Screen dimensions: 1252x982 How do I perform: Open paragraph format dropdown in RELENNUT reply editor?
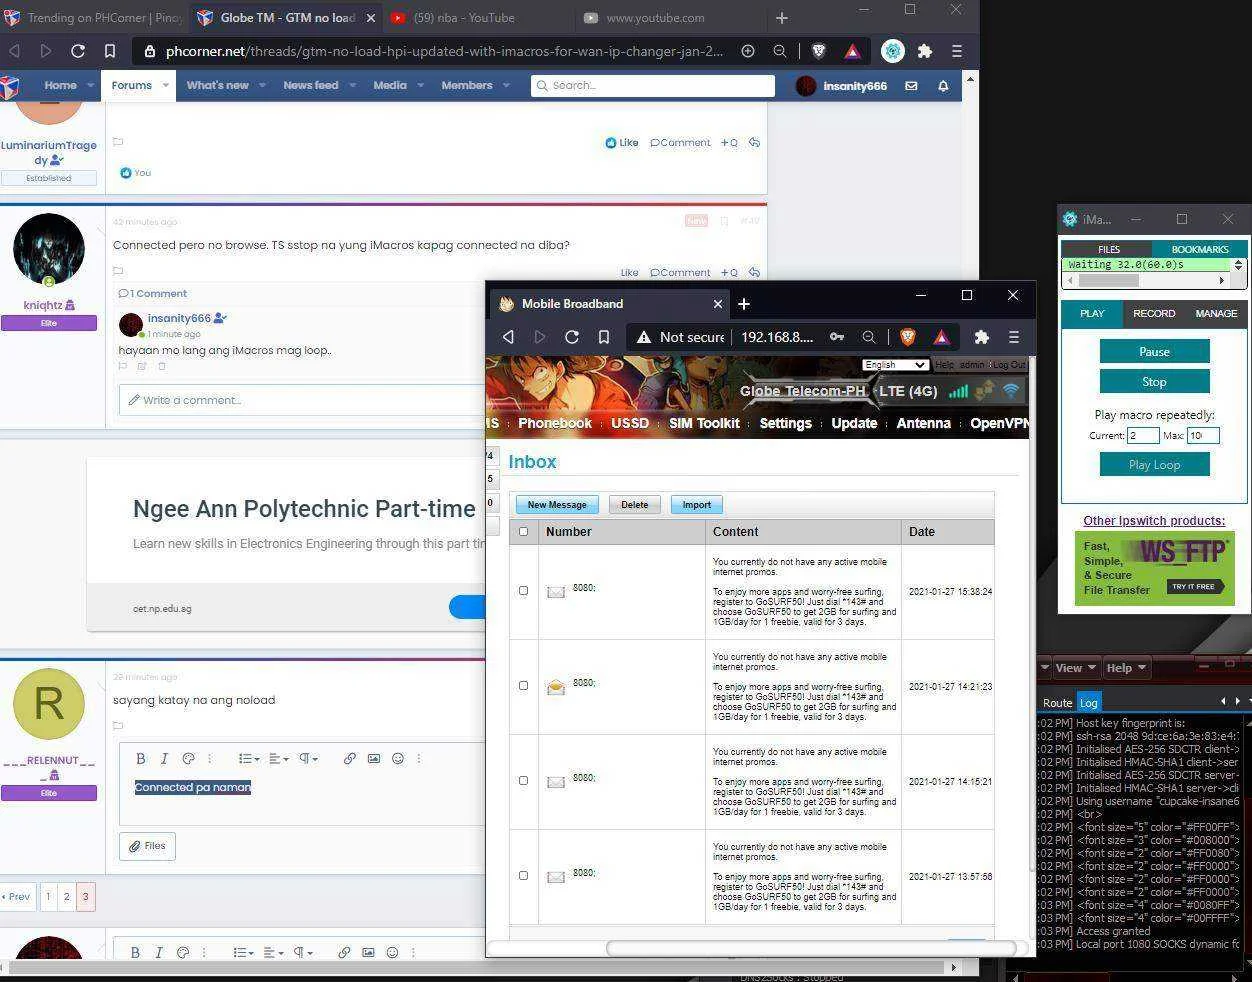pos(309,759)
